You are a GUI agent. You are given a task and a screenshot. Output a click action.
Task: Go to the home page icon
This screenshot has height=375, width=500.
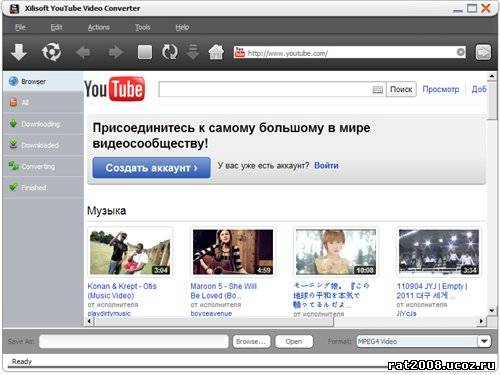click(216, 52)
